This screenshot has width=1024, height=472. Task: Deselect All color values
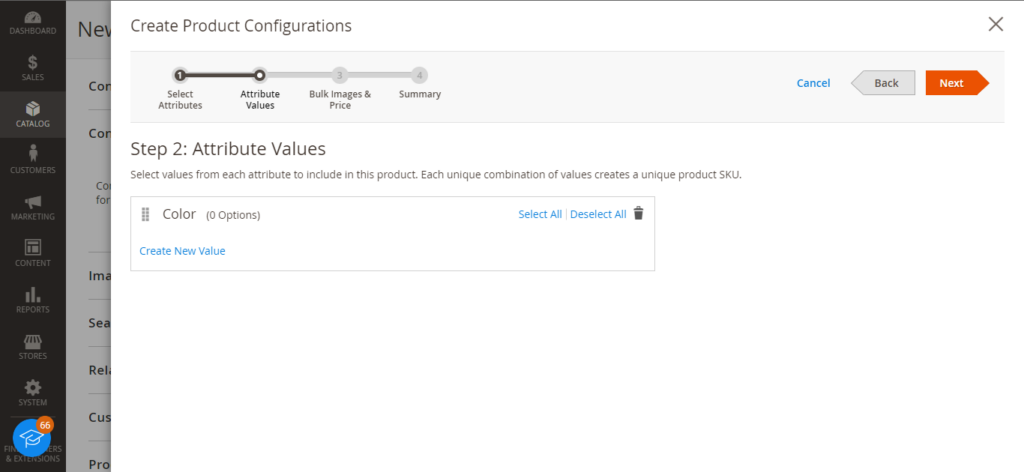tap(598, 214)
